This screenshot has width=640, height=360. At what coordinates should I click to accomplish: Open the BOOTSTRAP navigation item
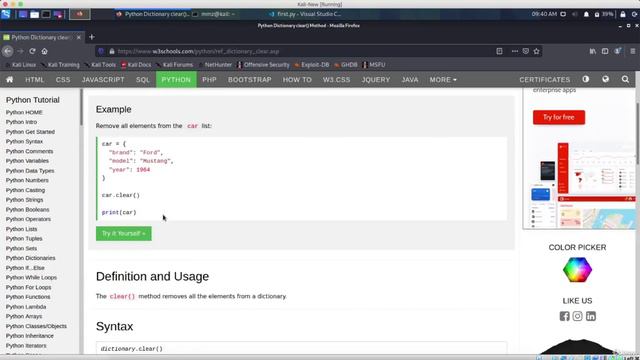coord(249,80)
